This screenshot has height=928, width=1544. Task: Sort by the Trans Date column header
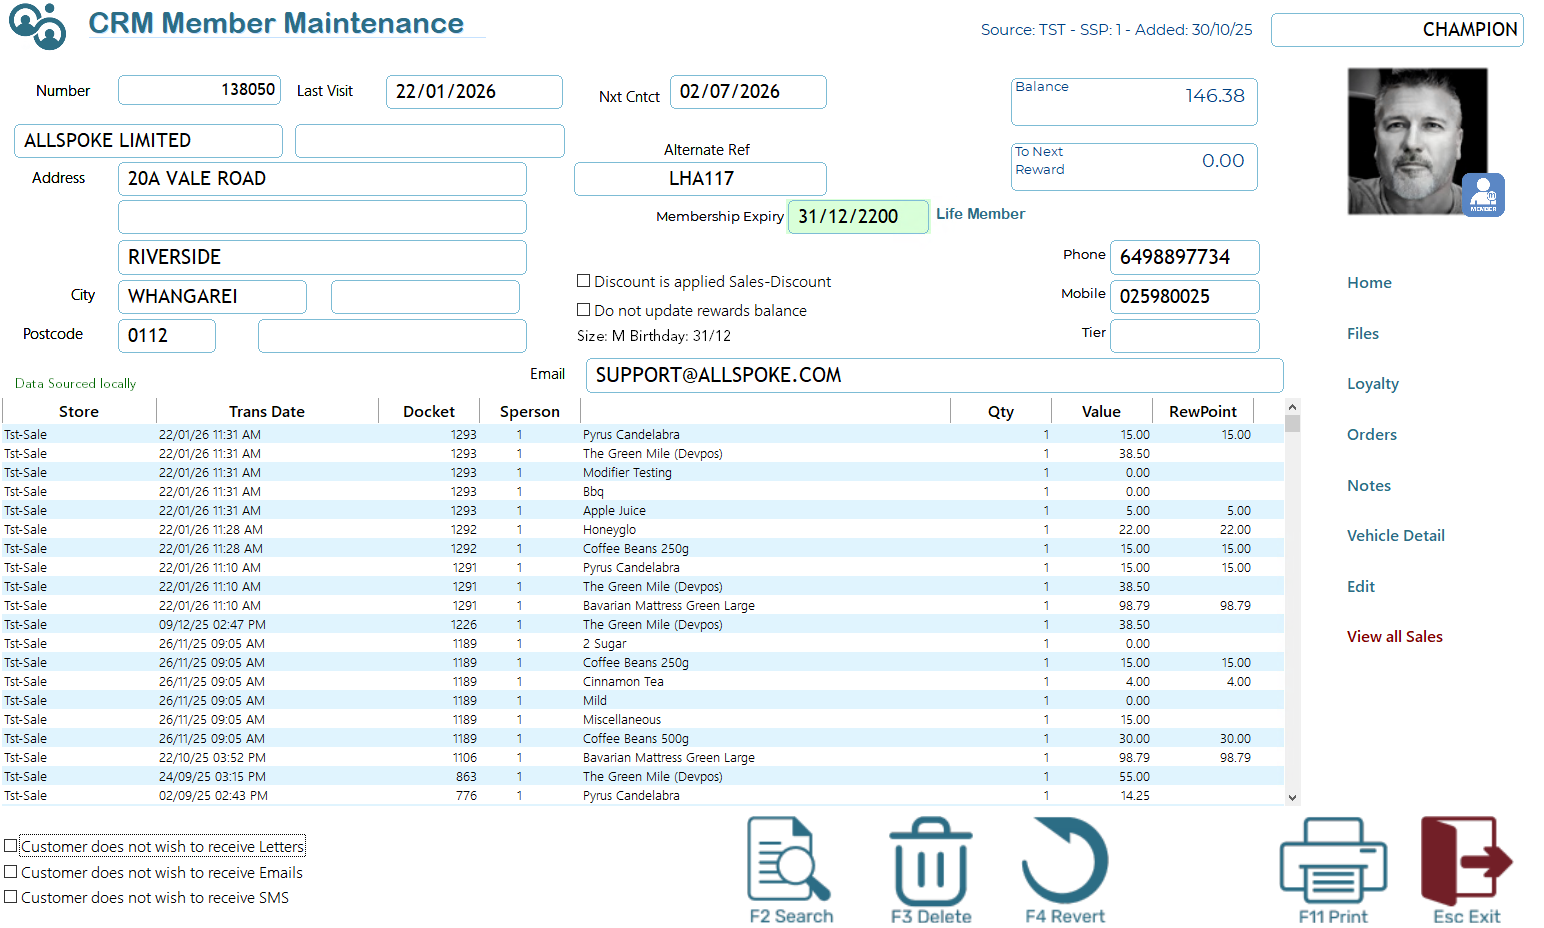click(x=266, y=412)
